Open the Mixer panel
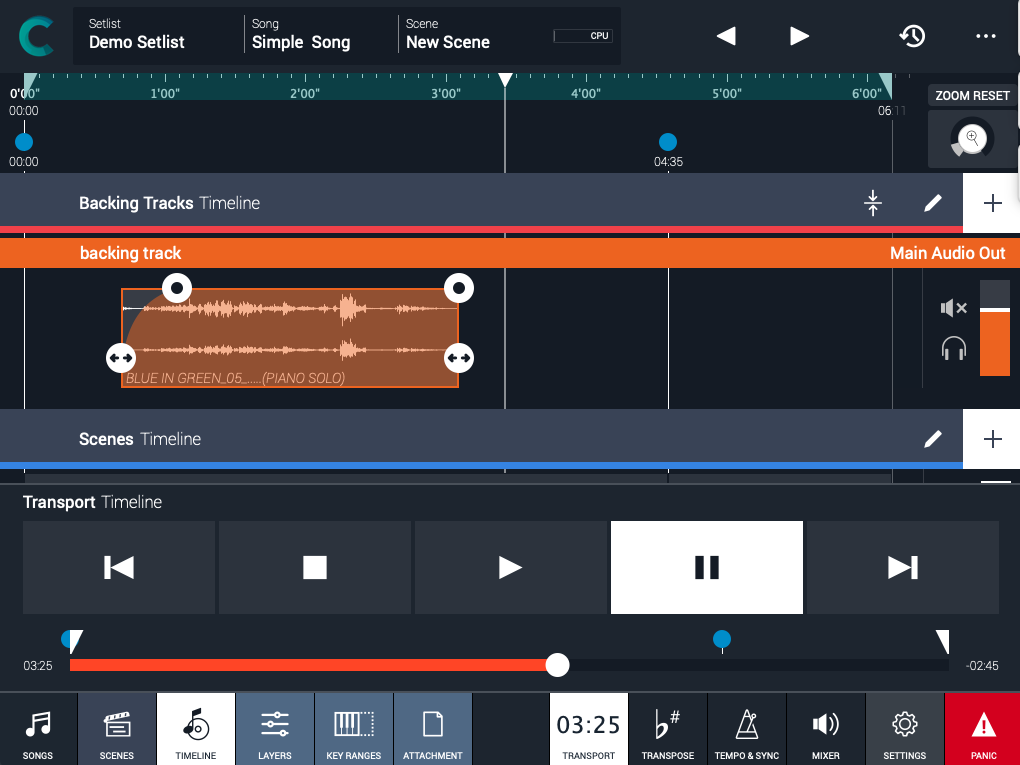Image resolution: width=1020 pixels, height=765 pixels. point(825,728)
